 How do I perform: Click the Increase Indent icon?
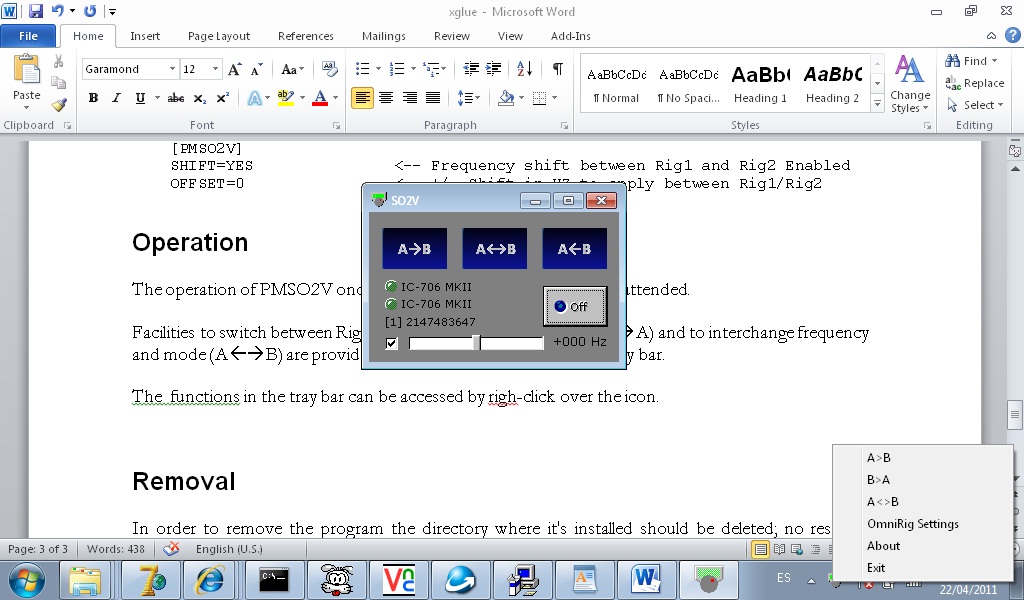494,69
